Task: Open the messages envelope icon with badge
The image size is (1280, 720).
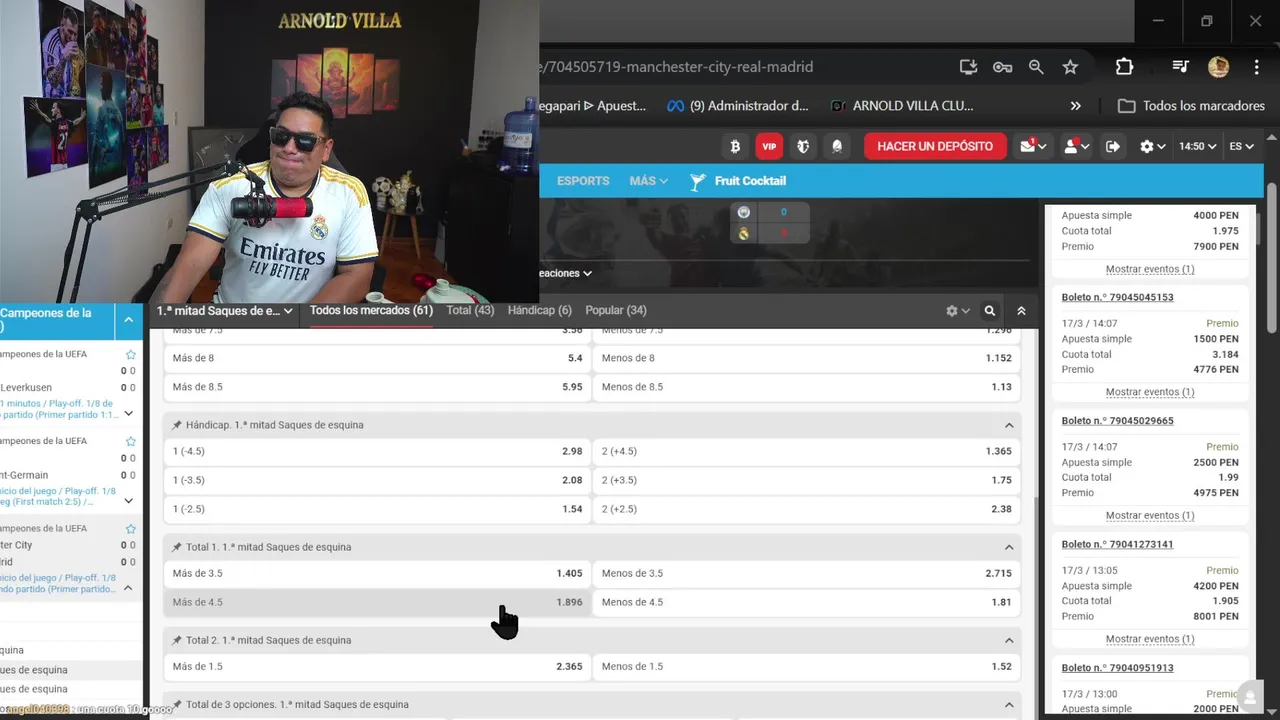Action: (x=1033, y=146)
